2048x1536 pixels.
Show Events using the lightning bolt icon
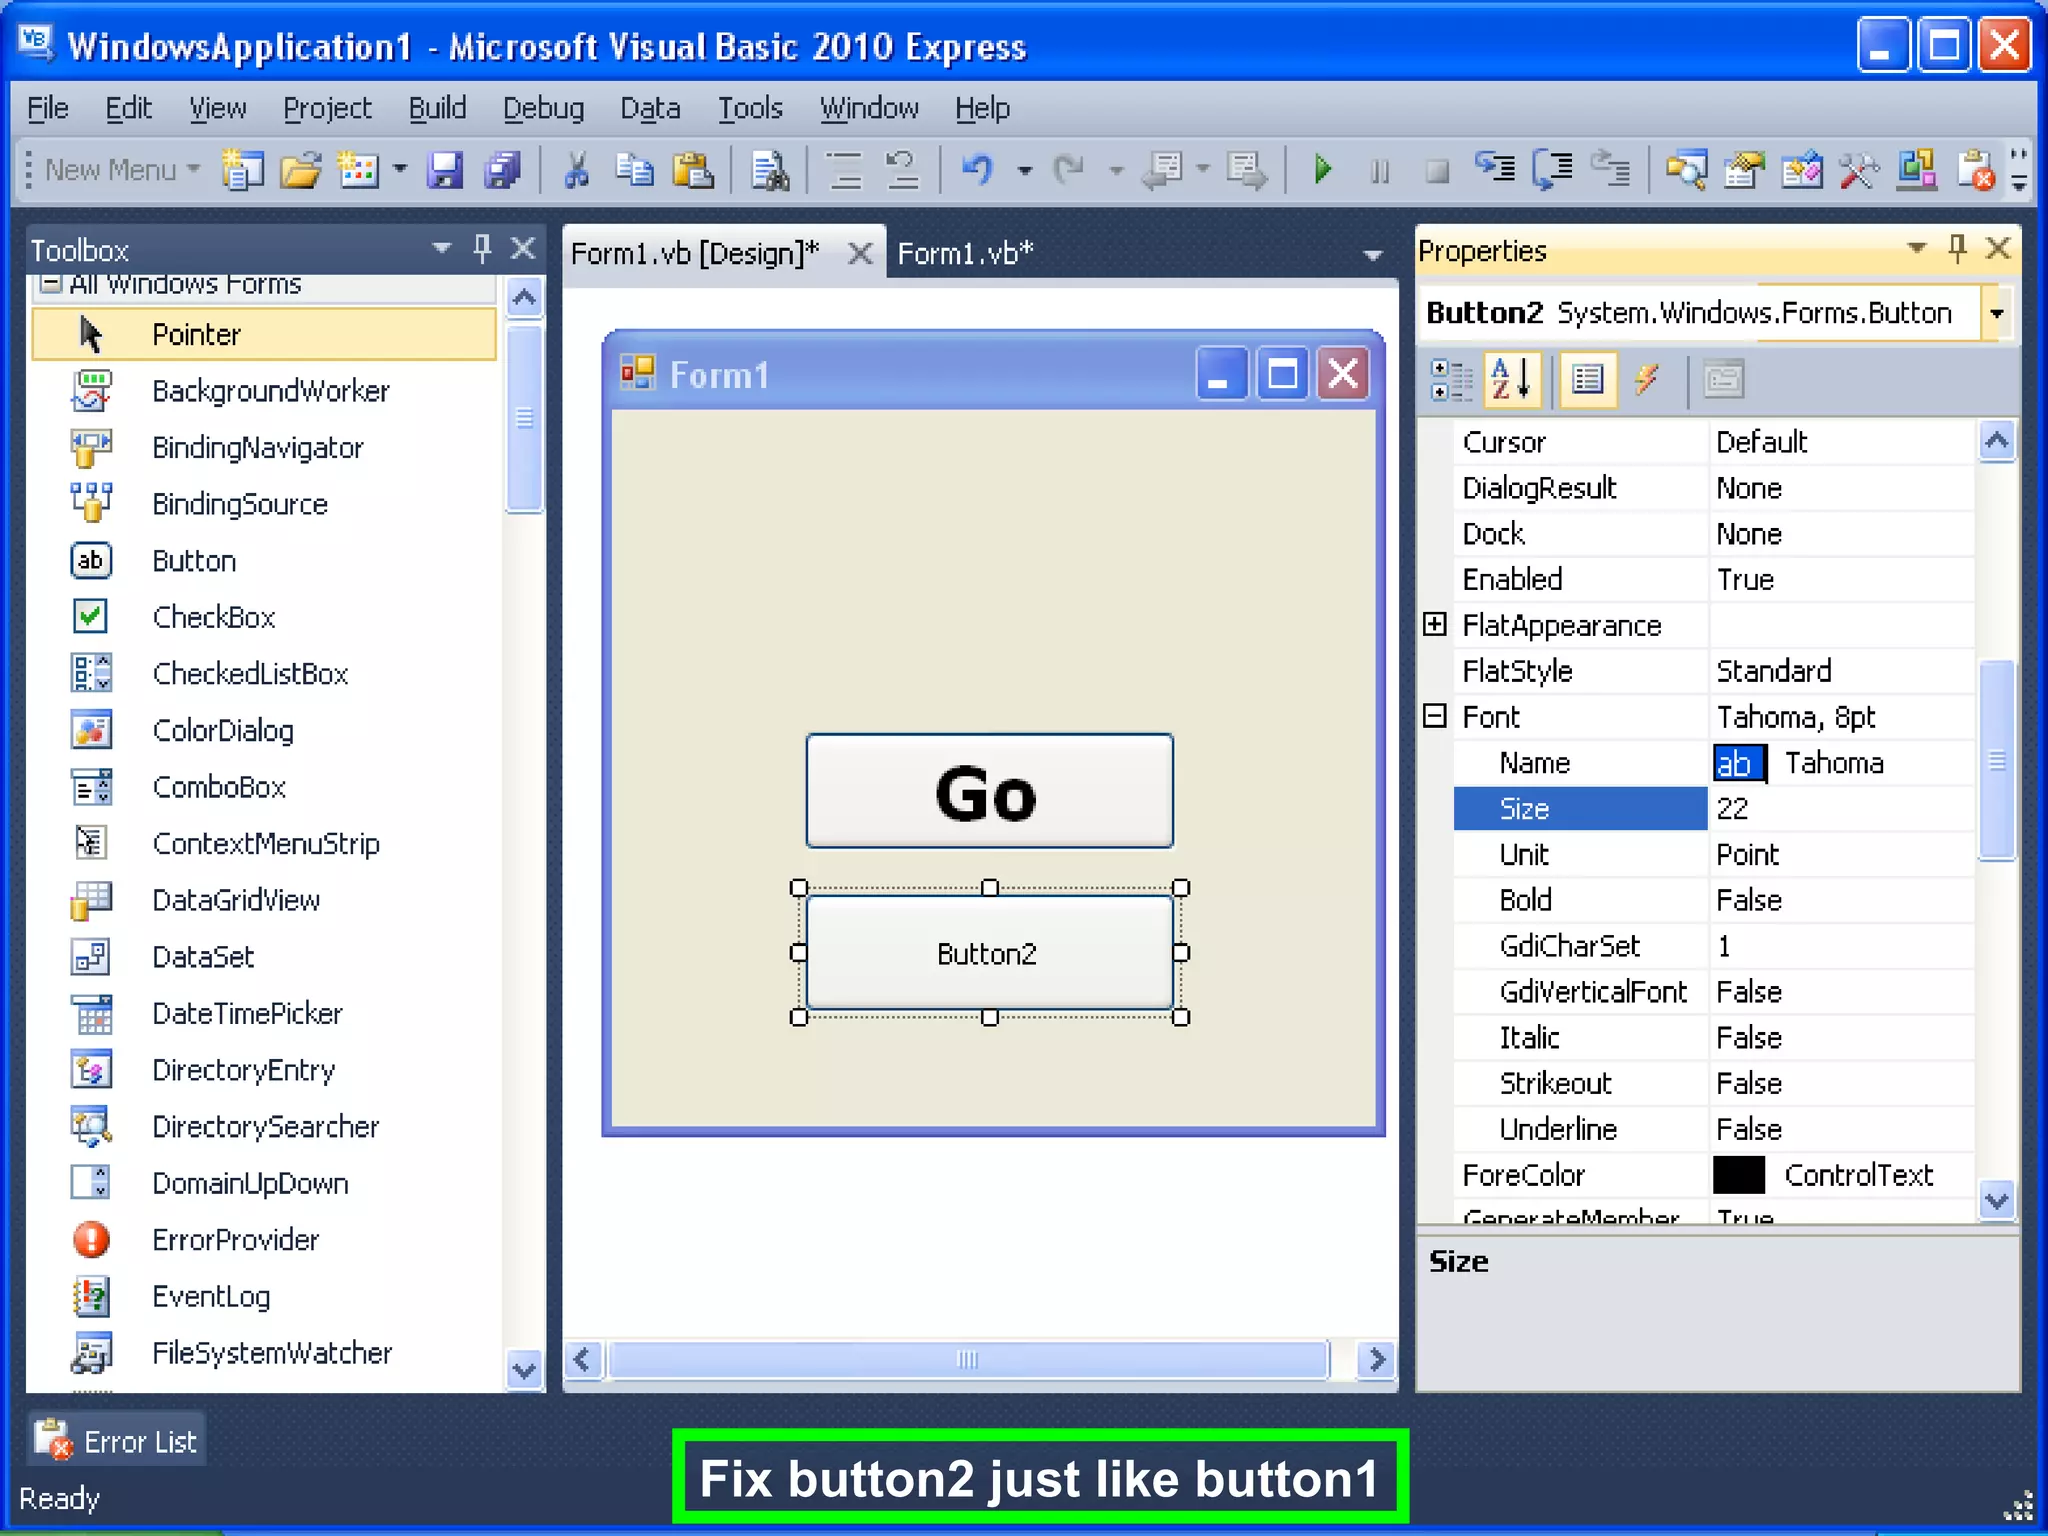click(1646, 380)
